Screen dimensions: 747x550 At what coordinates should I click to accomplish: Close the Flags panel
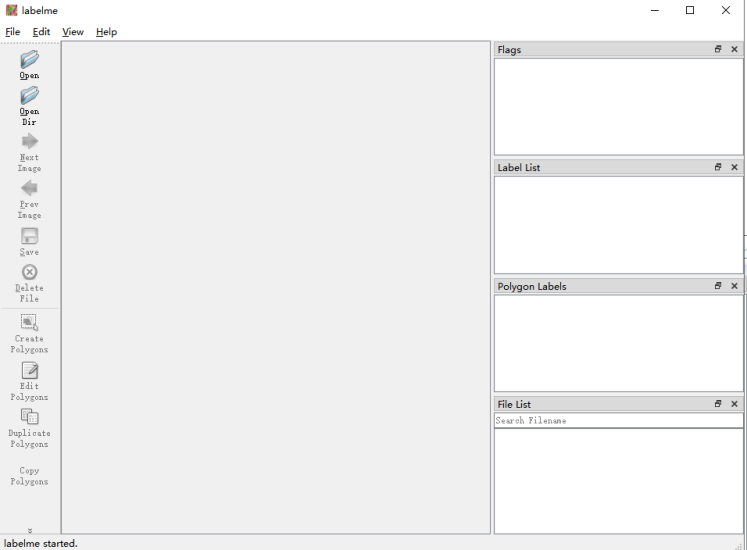tap(734, 49)
